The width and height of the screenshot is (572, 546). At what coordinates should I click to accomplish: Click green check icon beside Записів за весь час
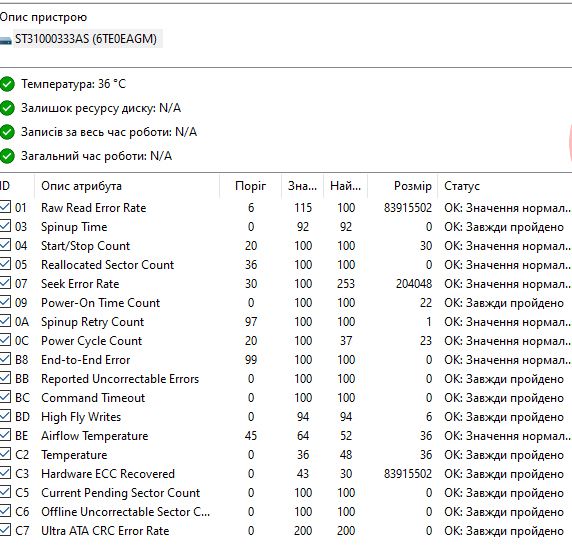pyautogui.click(x=7, y=132)
